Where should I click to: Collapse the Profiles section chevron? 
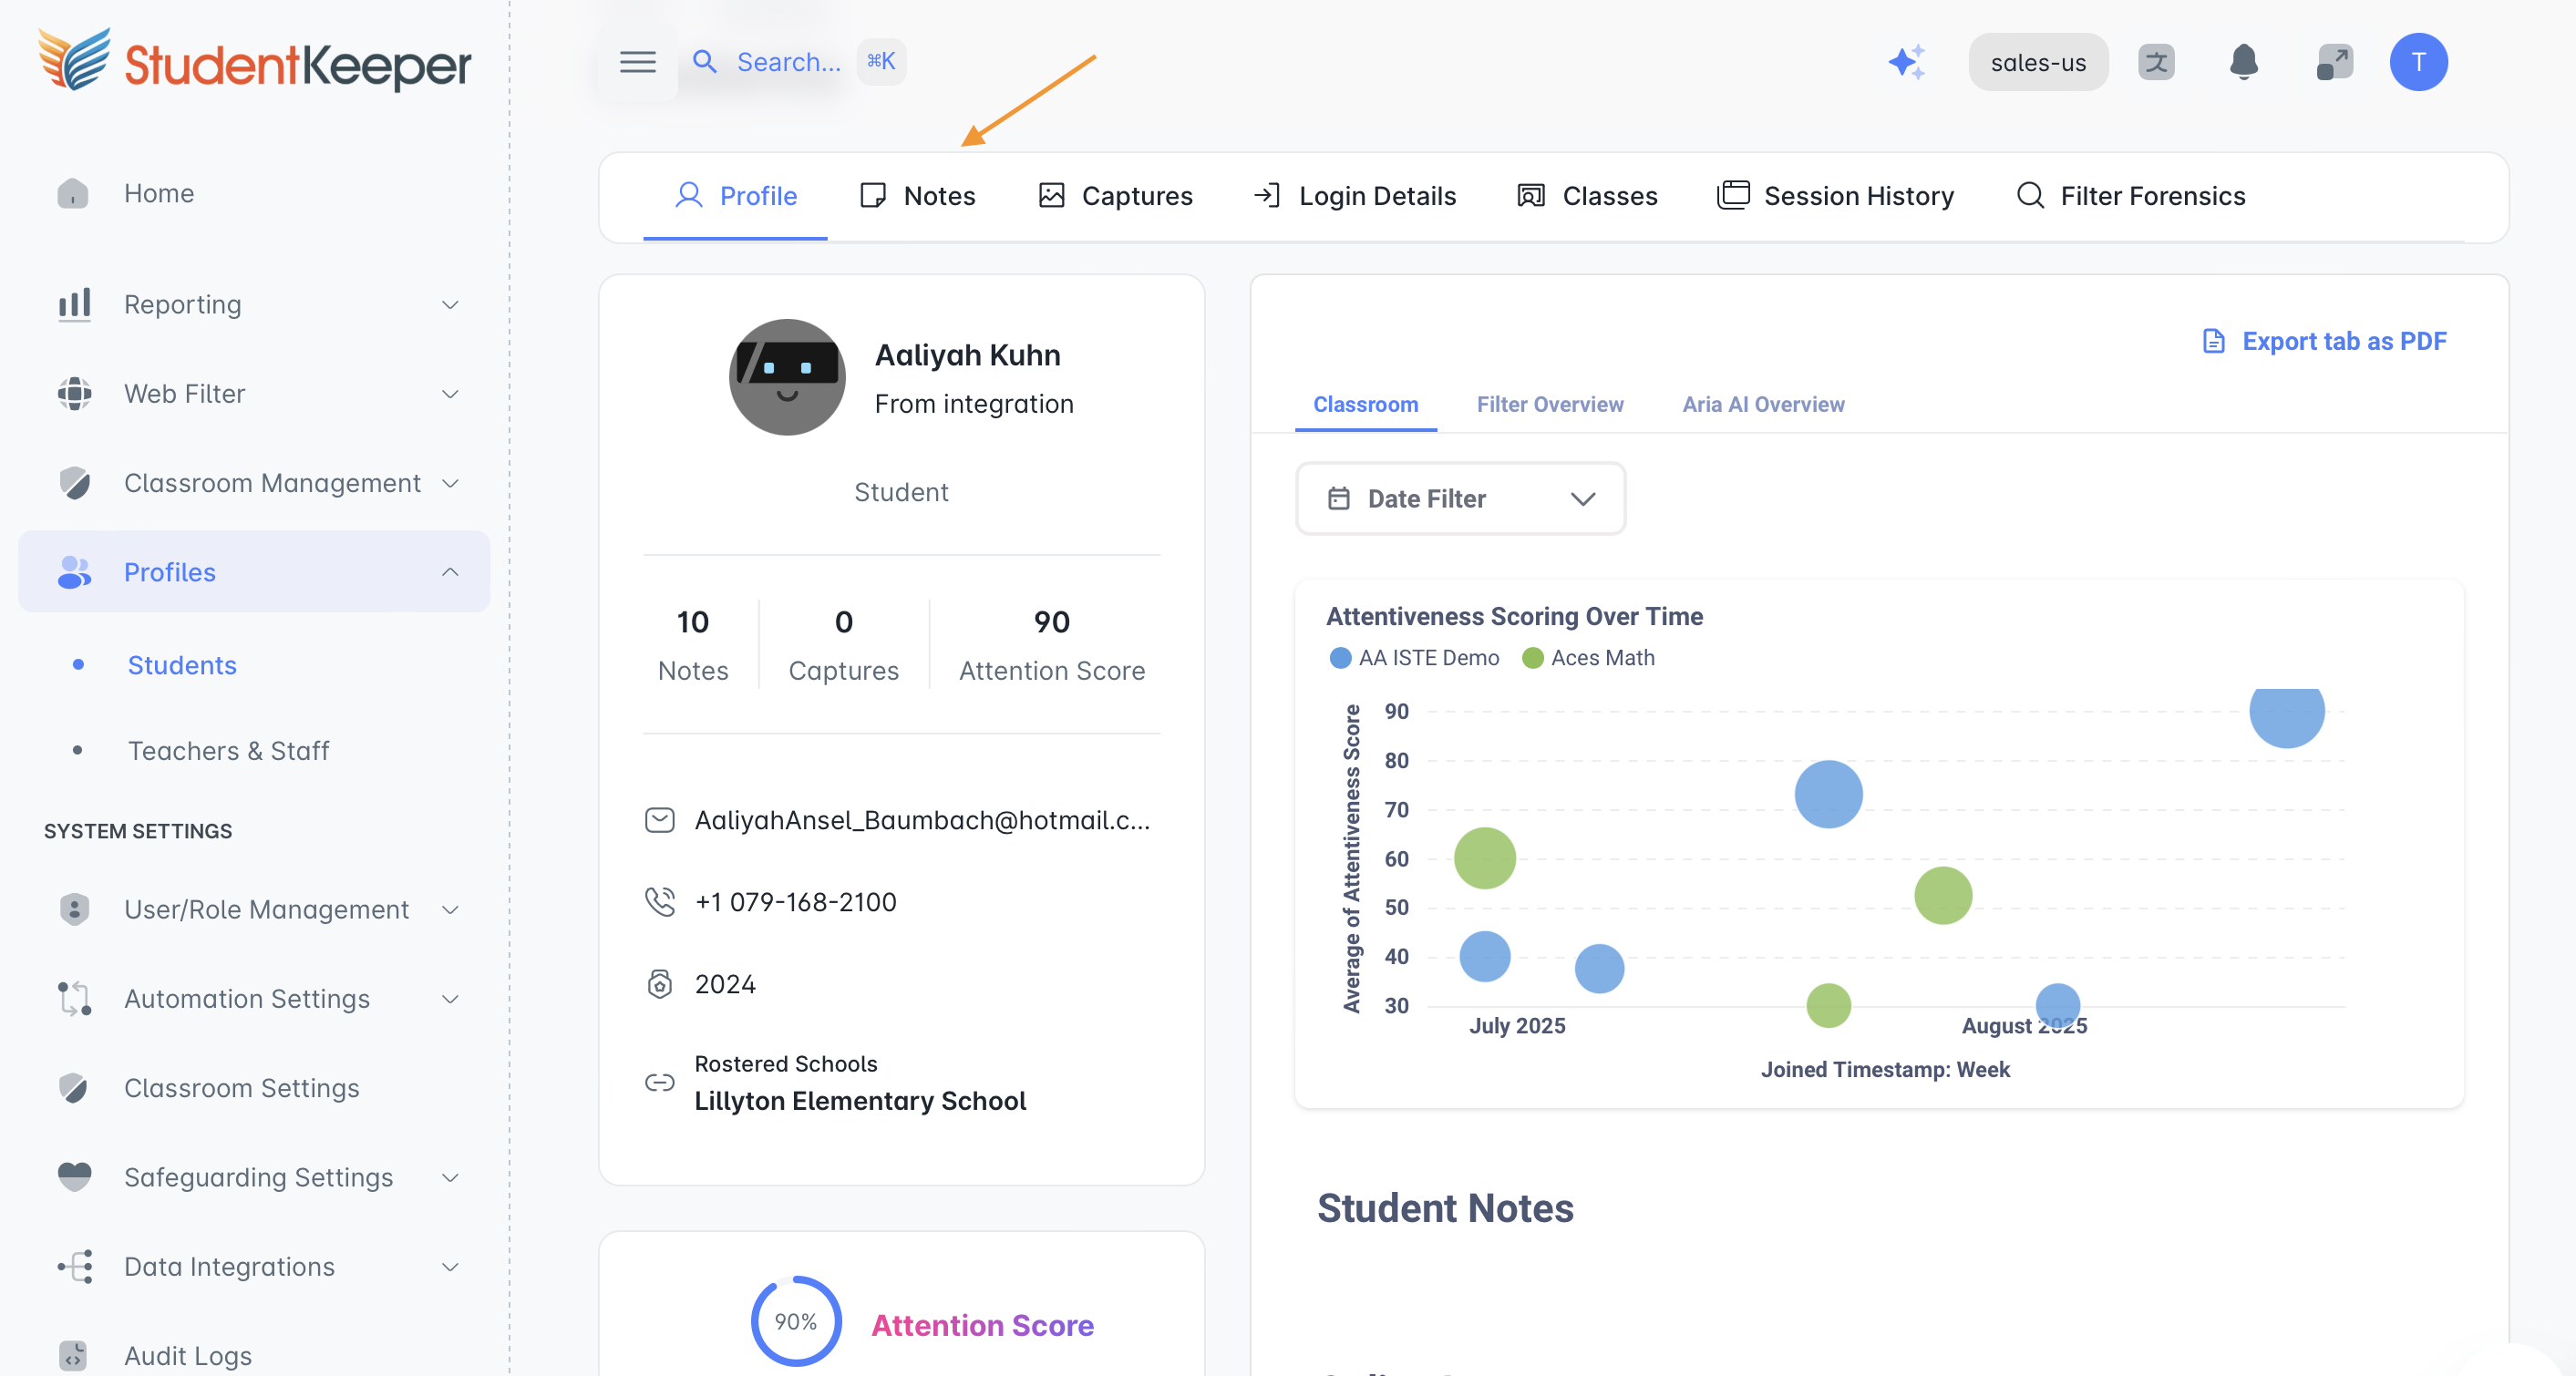click(x=450, y=572)
